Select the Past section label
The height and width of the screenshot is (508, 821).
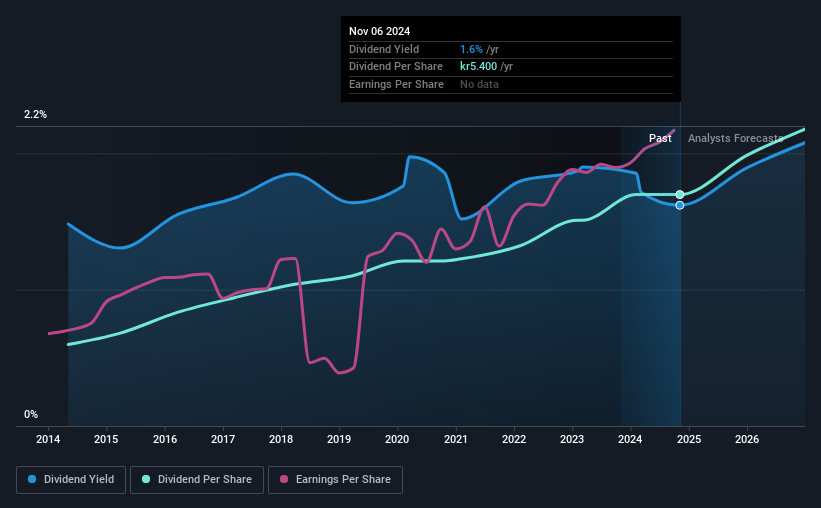pos(660,138)
